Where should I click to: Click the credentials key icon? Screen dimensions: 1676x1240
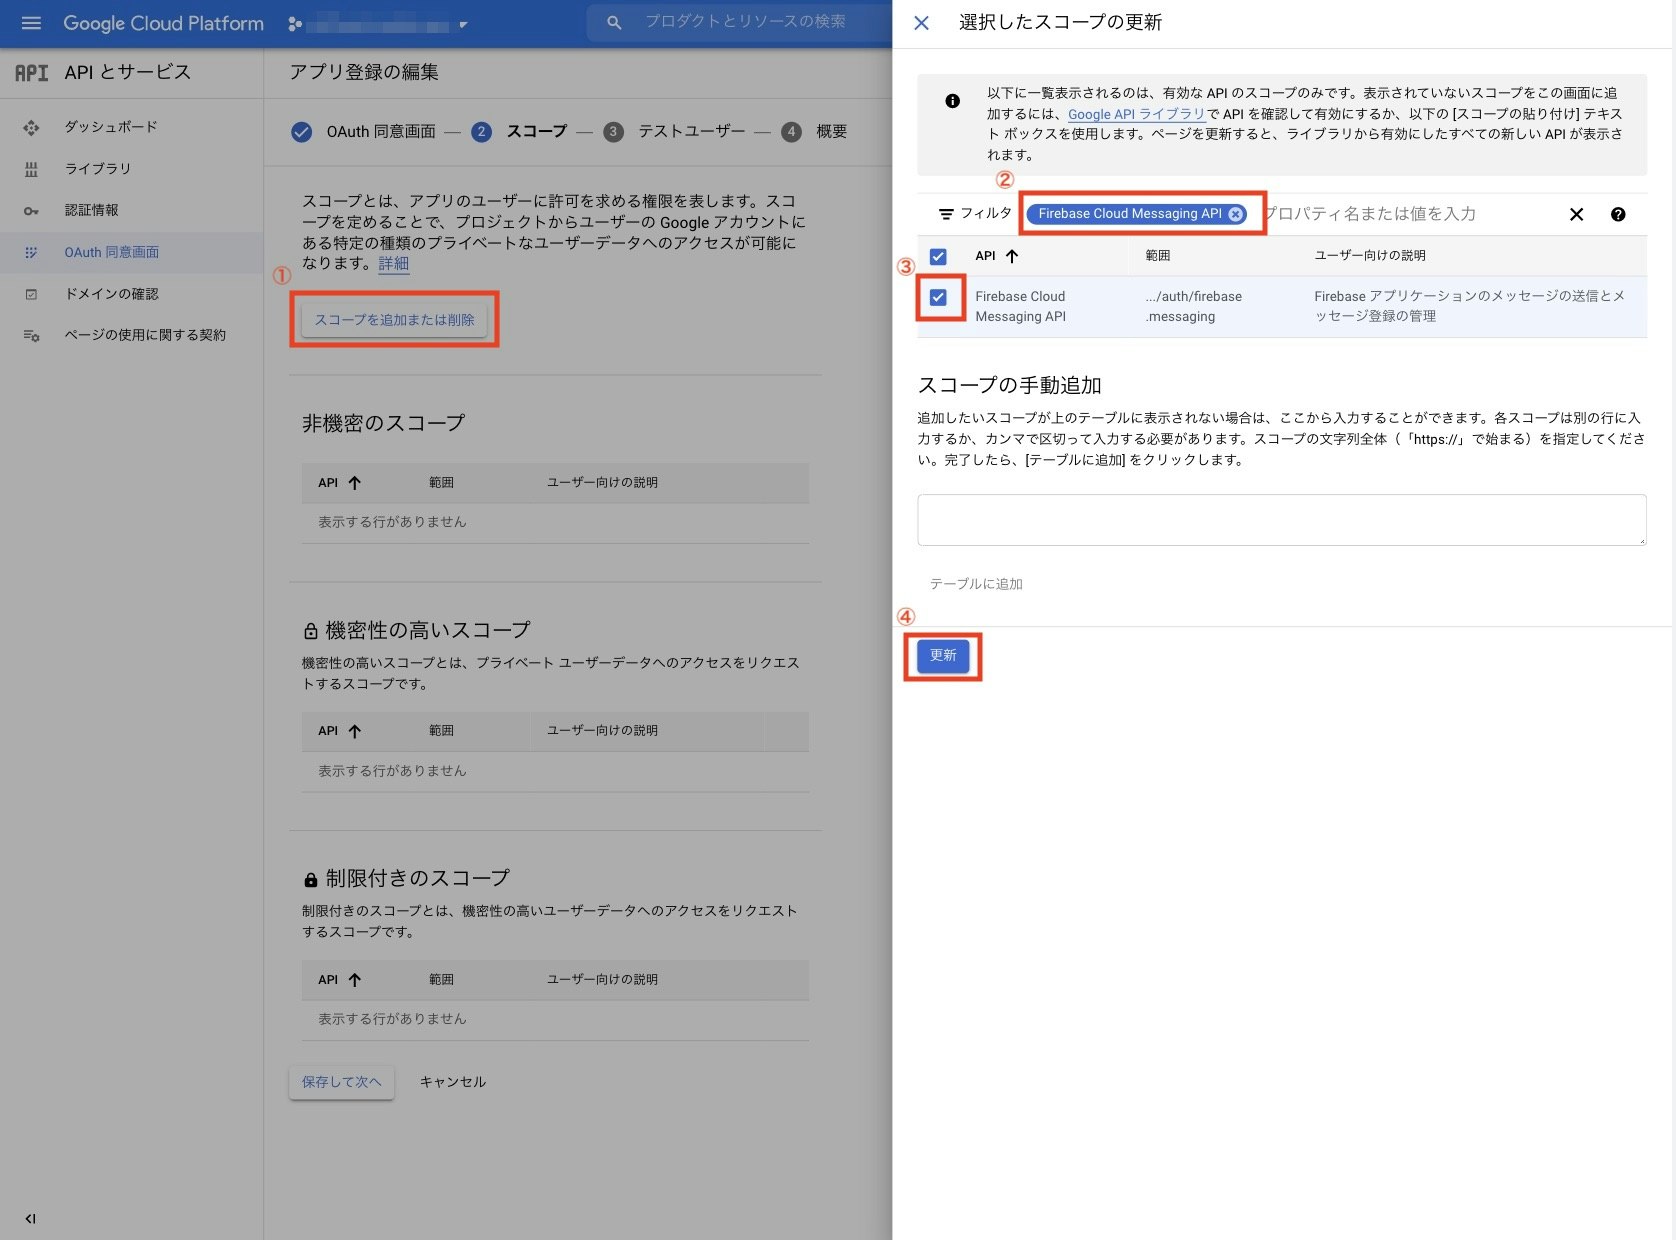click(31, 211)
